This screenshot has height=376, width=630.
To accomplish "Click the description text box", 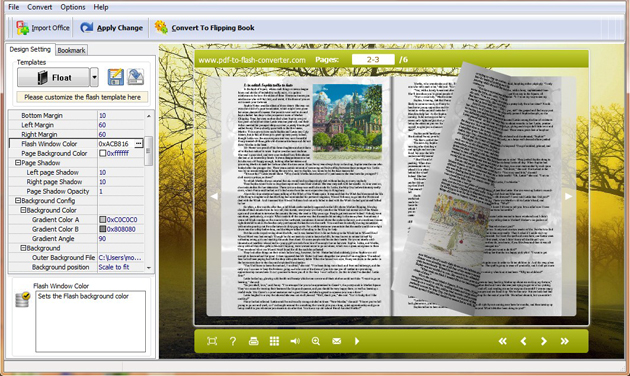I will tap(90, 321).
